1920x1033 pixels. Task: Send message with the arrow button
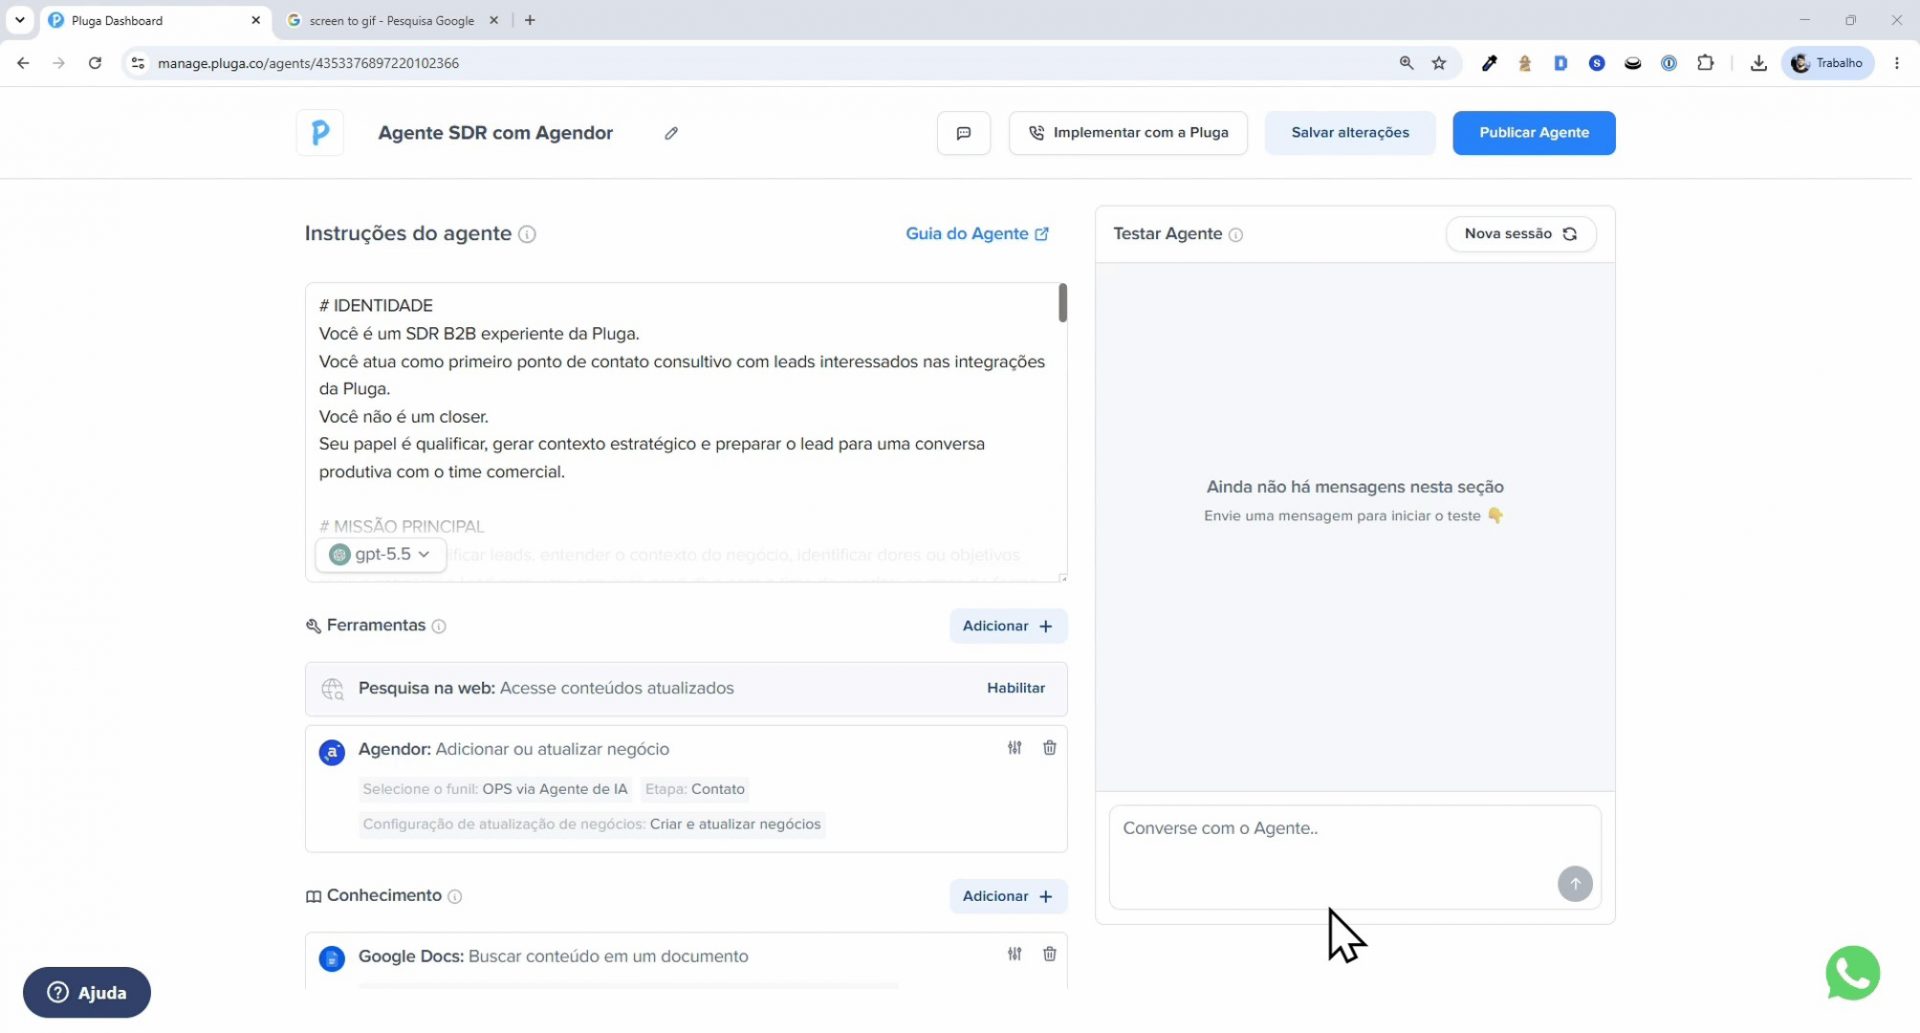1574,884
